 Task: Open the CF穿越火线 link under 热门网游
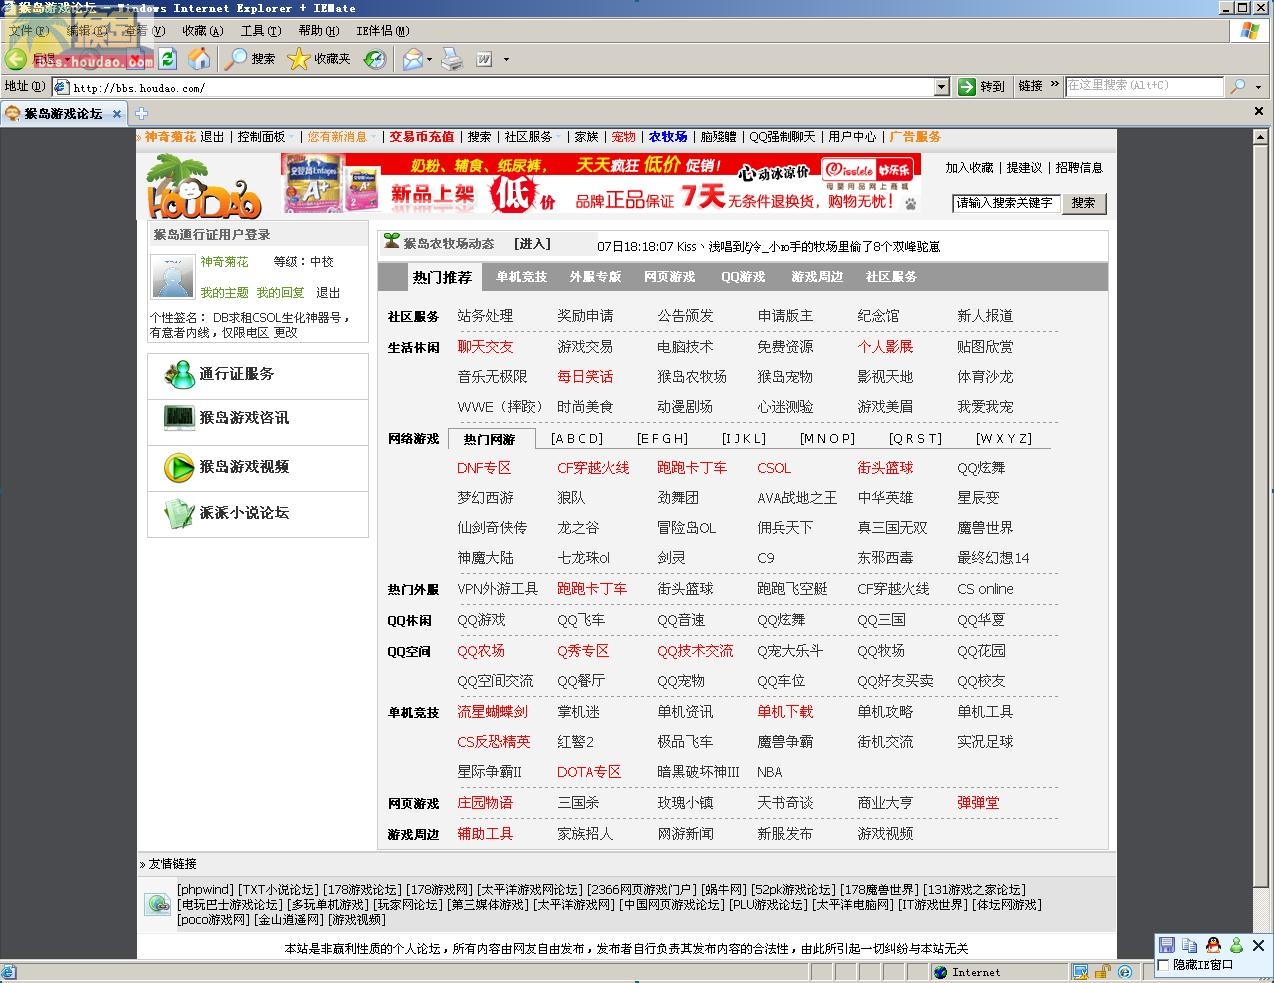pyautogui.click(x=593, y=468)
